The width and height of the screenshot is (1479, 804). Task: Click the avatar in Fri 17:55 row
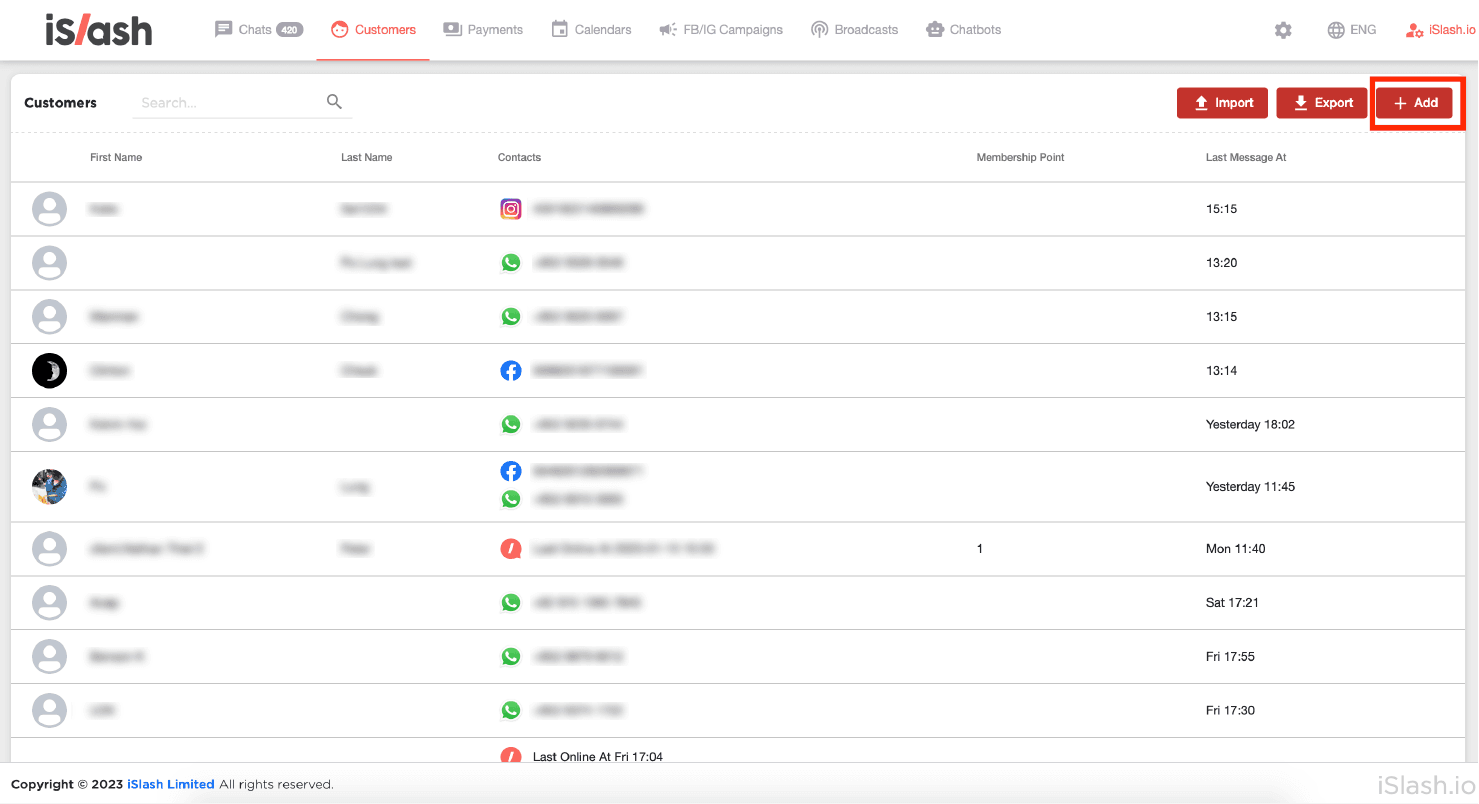(50, 657)
